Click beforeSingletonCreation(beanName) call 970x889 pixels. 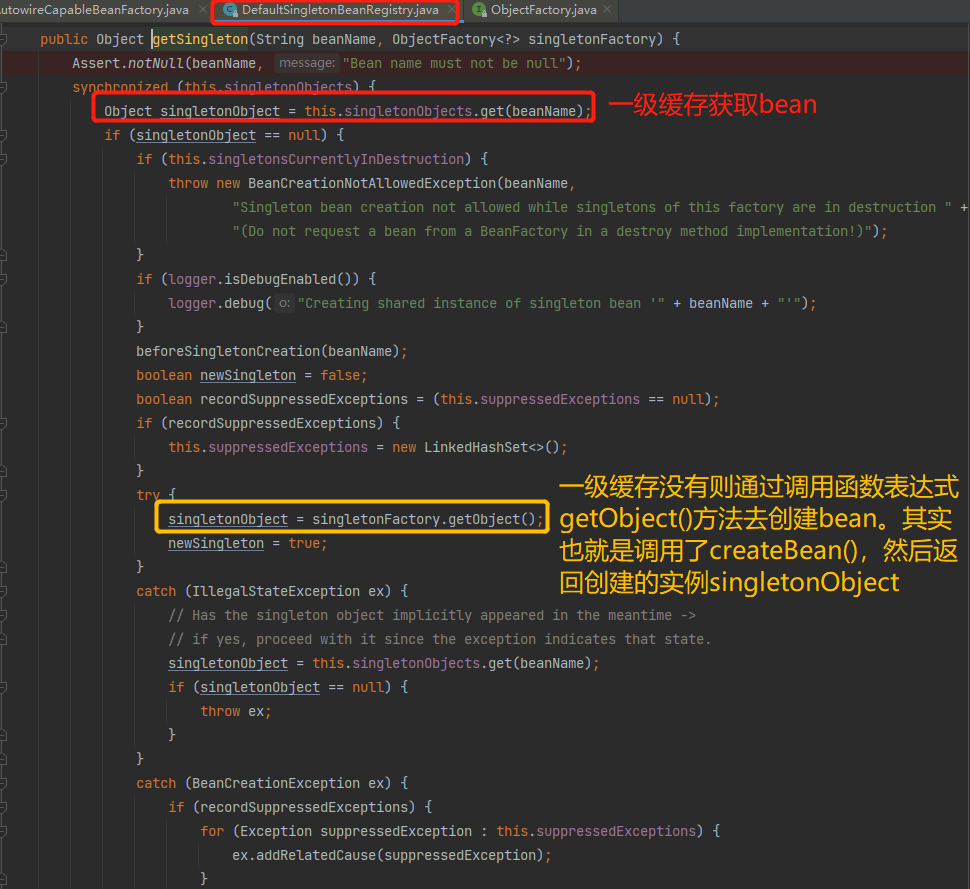[268, 351]
